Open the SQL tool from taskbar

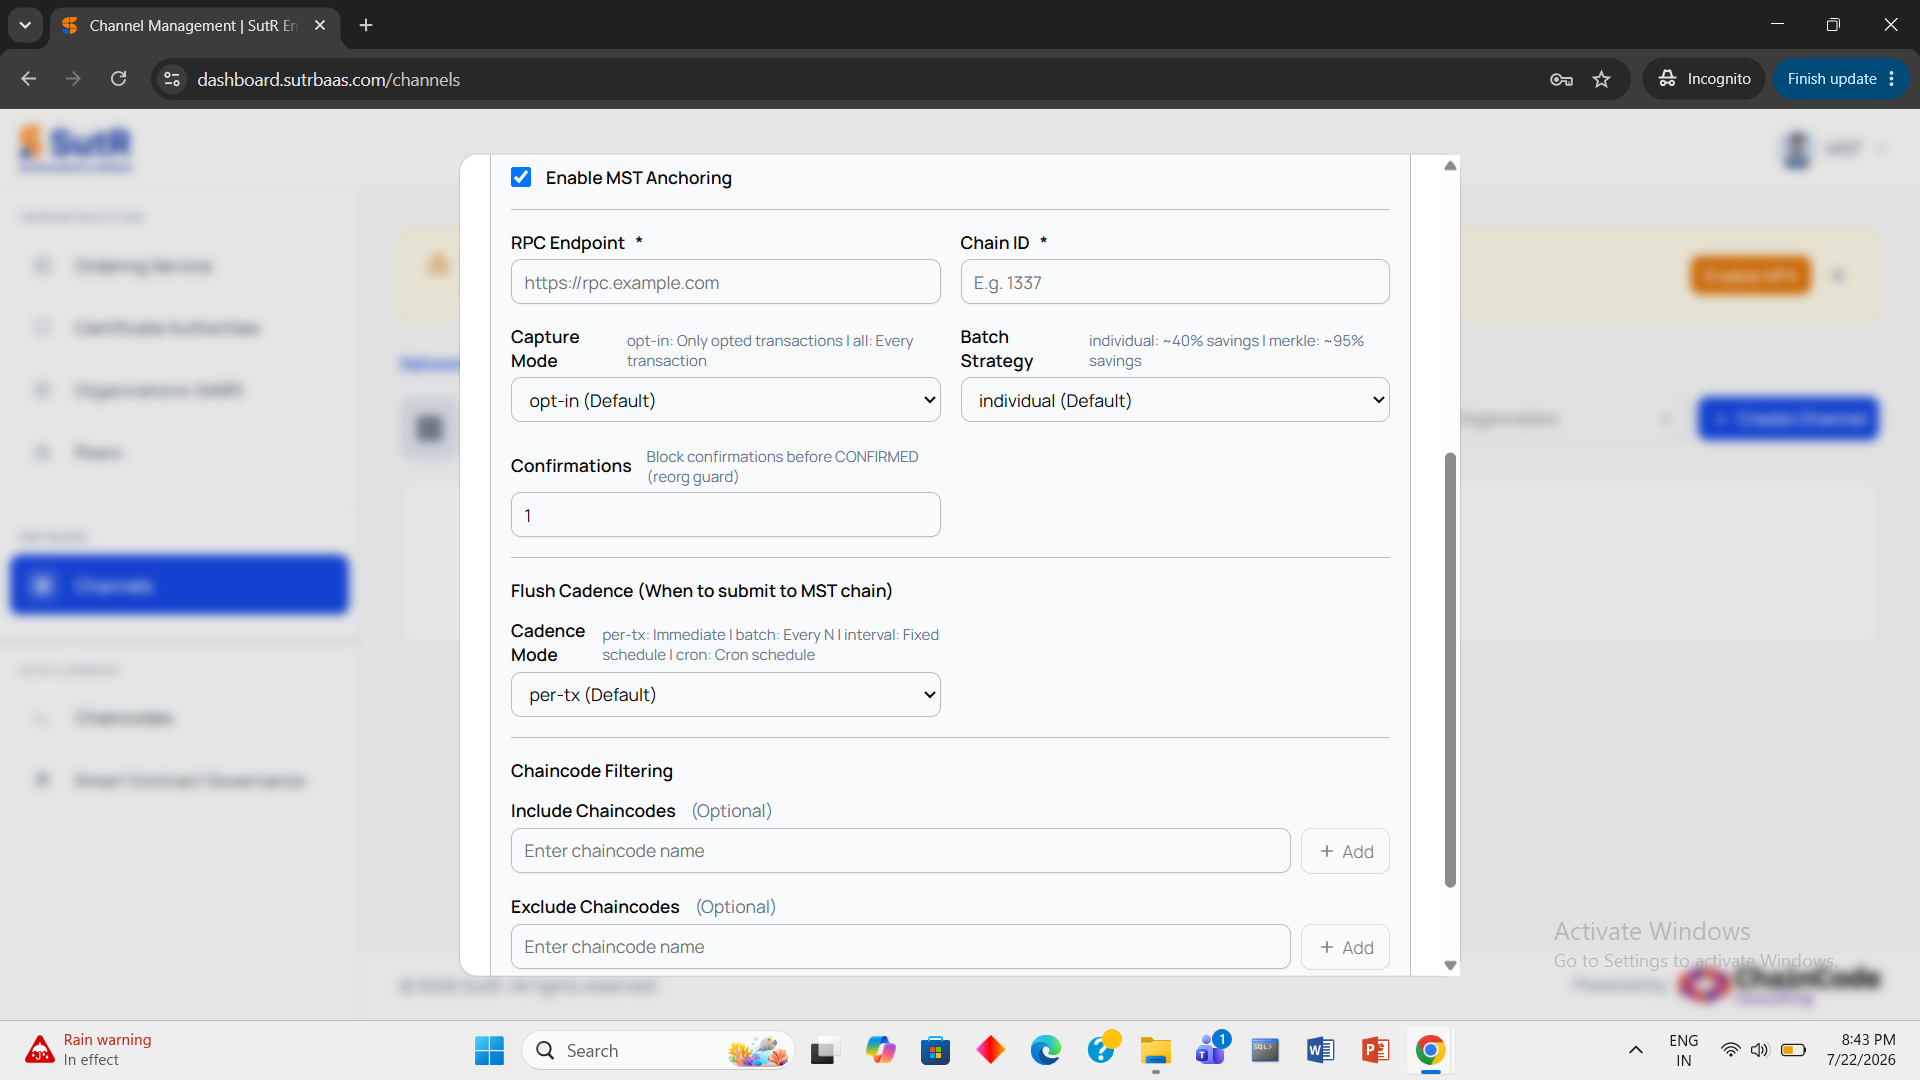(x=1265, y=1050)
